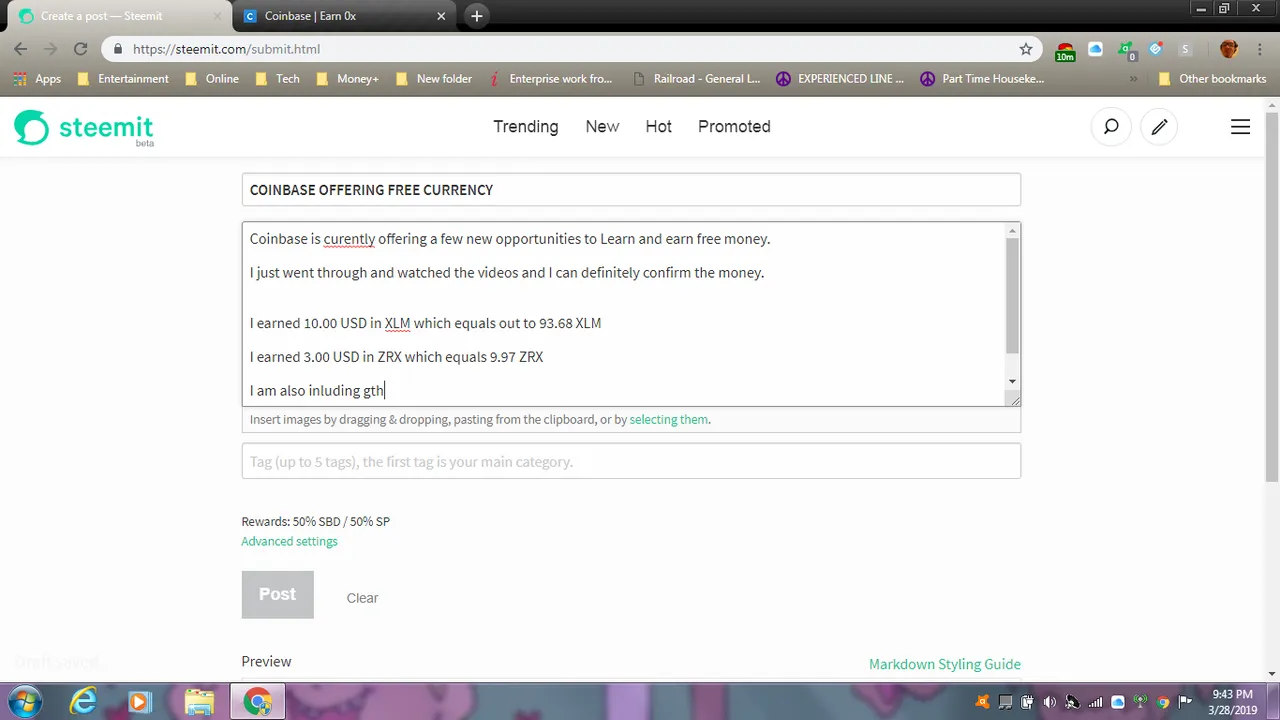Launch Internet Explorer from taskbar
The width and height of the screenshot is (1280, 720).
pyautogui.click(x=83, y=702)
